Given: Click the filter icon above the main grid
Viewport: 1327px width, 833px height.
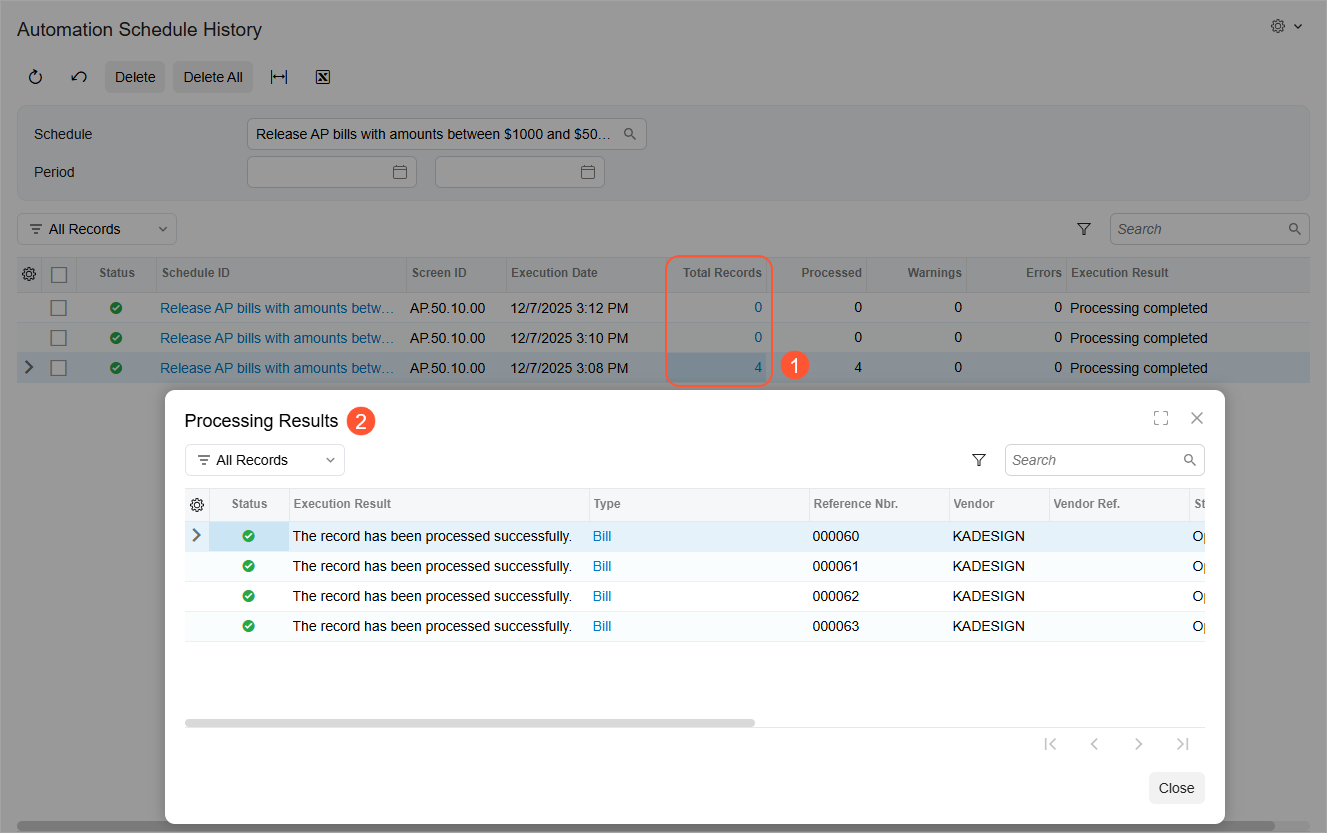Looking at the screenshot, I should click(1084, 229).
